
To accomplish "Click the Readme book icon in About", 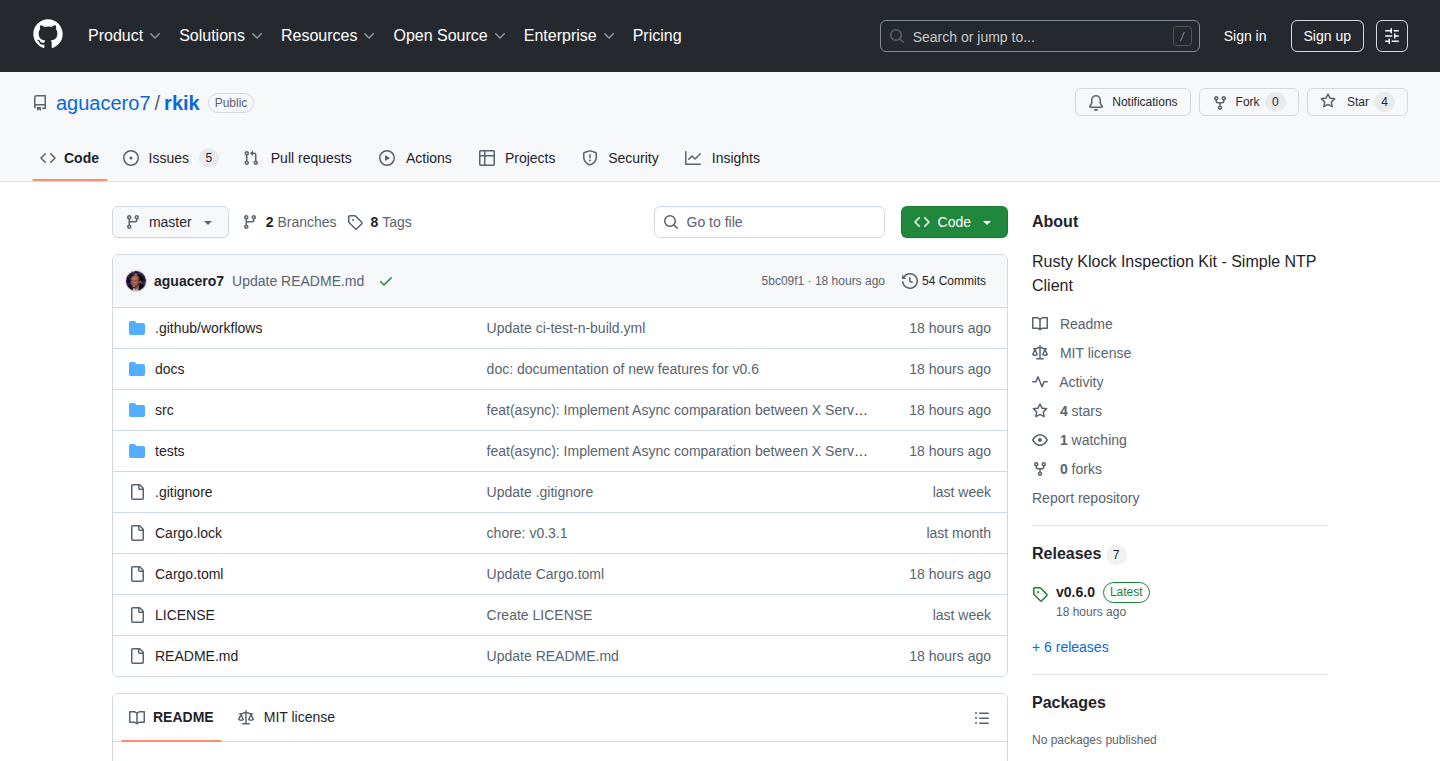I will point(1040,324).
